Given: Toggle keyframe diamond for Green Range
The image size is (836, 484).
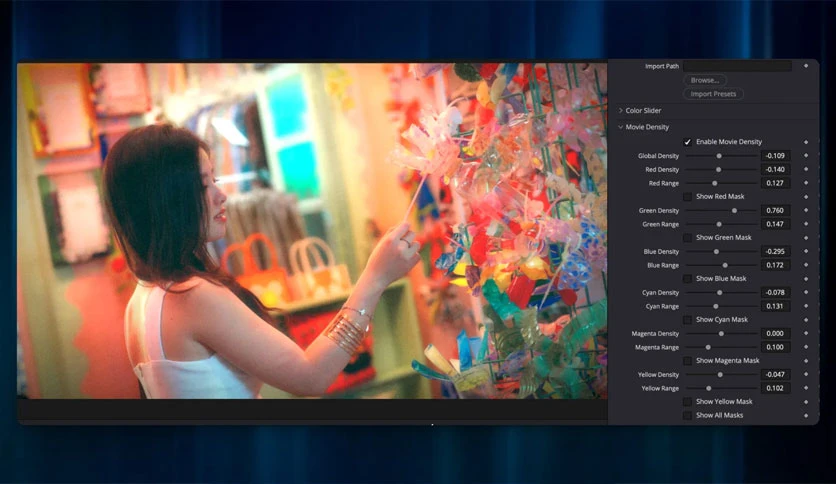Looking at the screenshot, I should tap(806, 224).
